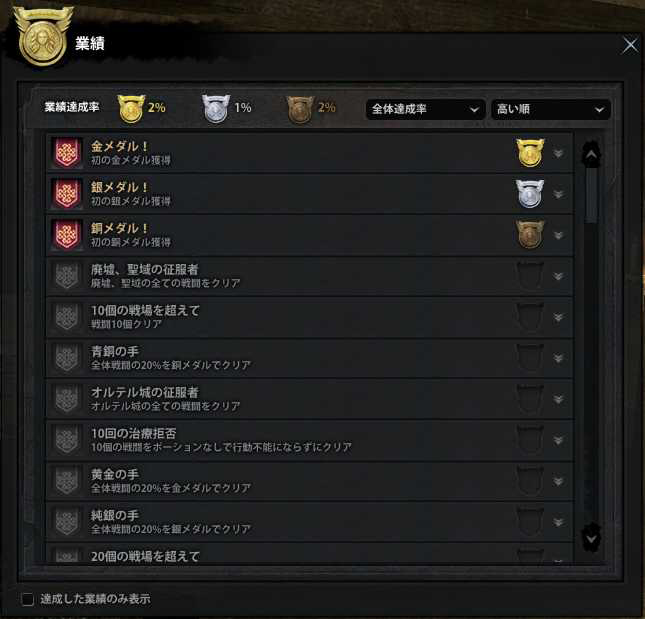
Task: Click the large gold 業績 emblem in header
Action: click(43, 37)
